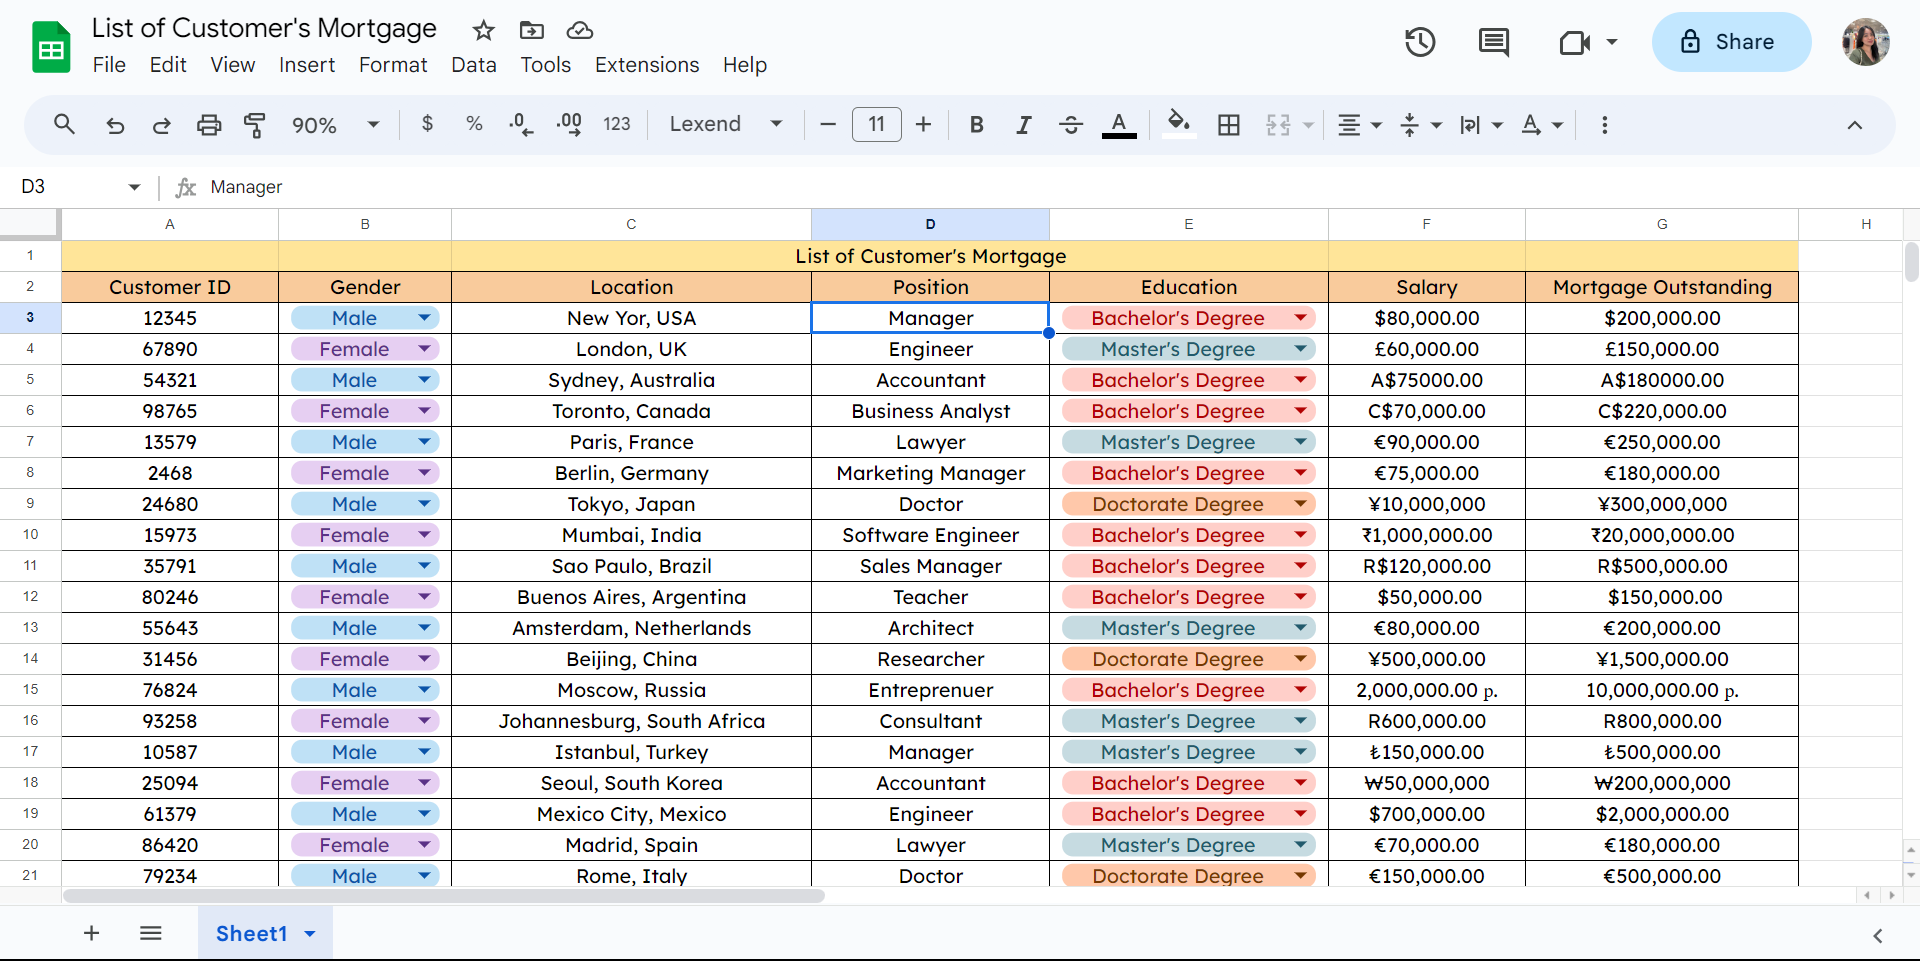Click the Redo arrow icon
Screen dimensions: 1920x961
[x=161, y=125]
